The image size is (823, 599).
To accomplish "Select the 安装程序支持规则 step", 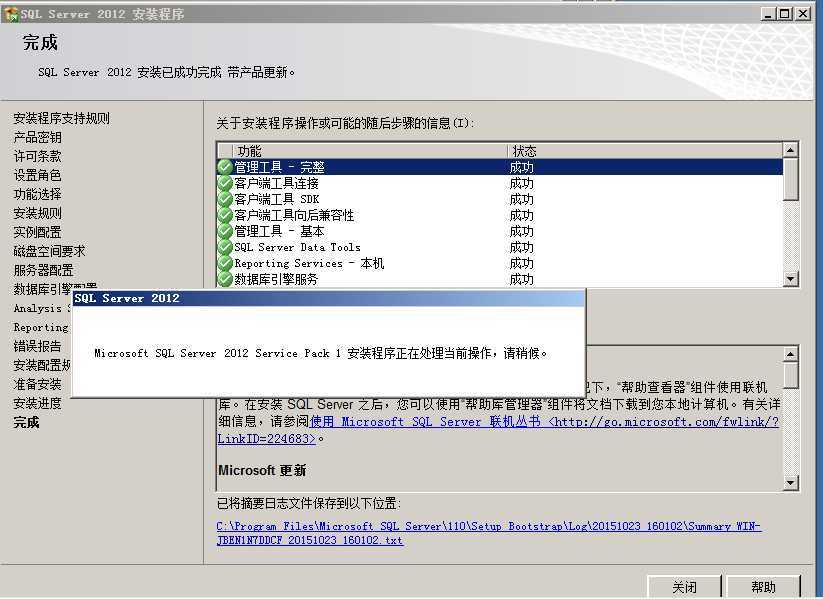I will pos(61,118).
